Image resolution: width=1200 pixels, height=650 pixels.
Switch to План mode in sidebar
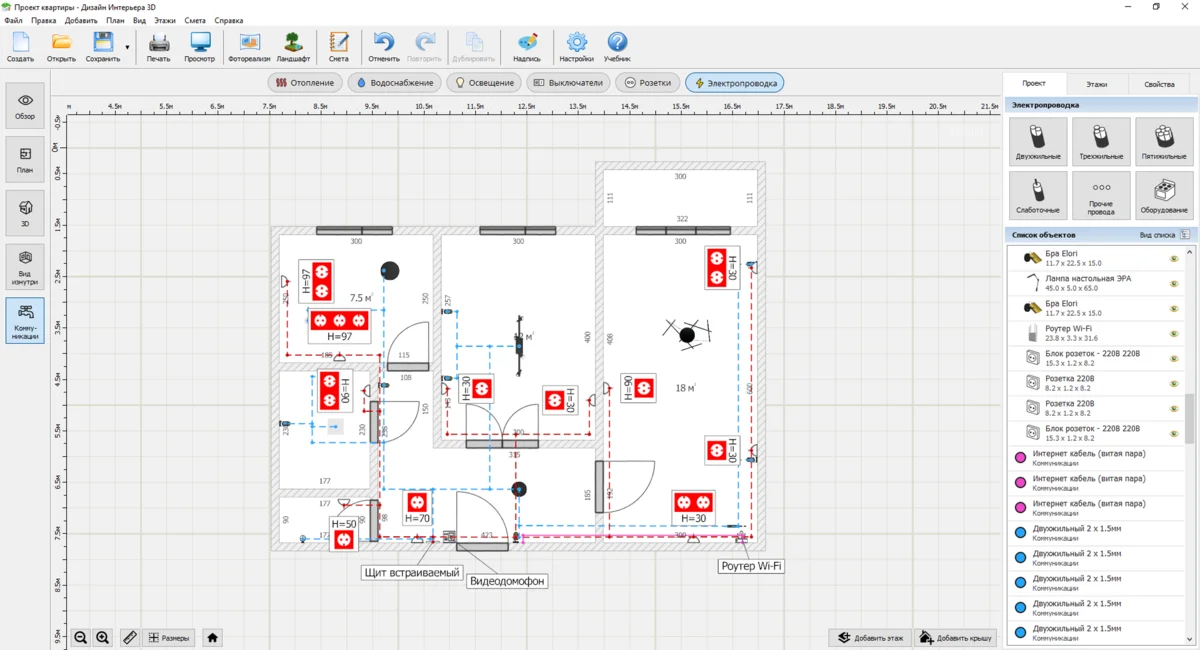[x=25, y=160]
